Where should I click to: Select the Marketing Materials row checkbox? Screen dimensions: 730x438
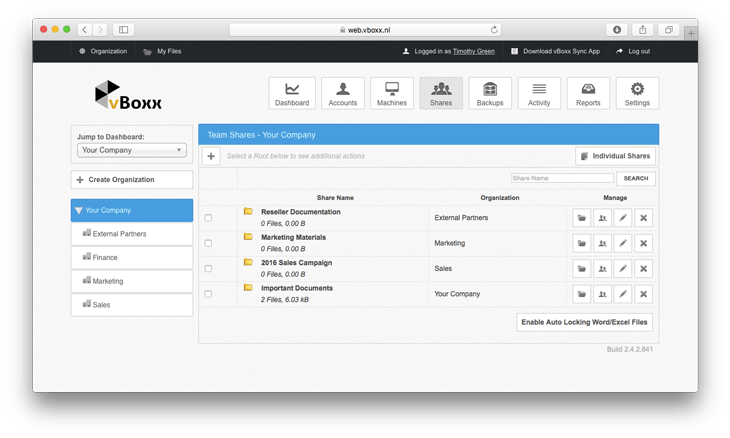[208, 243]
